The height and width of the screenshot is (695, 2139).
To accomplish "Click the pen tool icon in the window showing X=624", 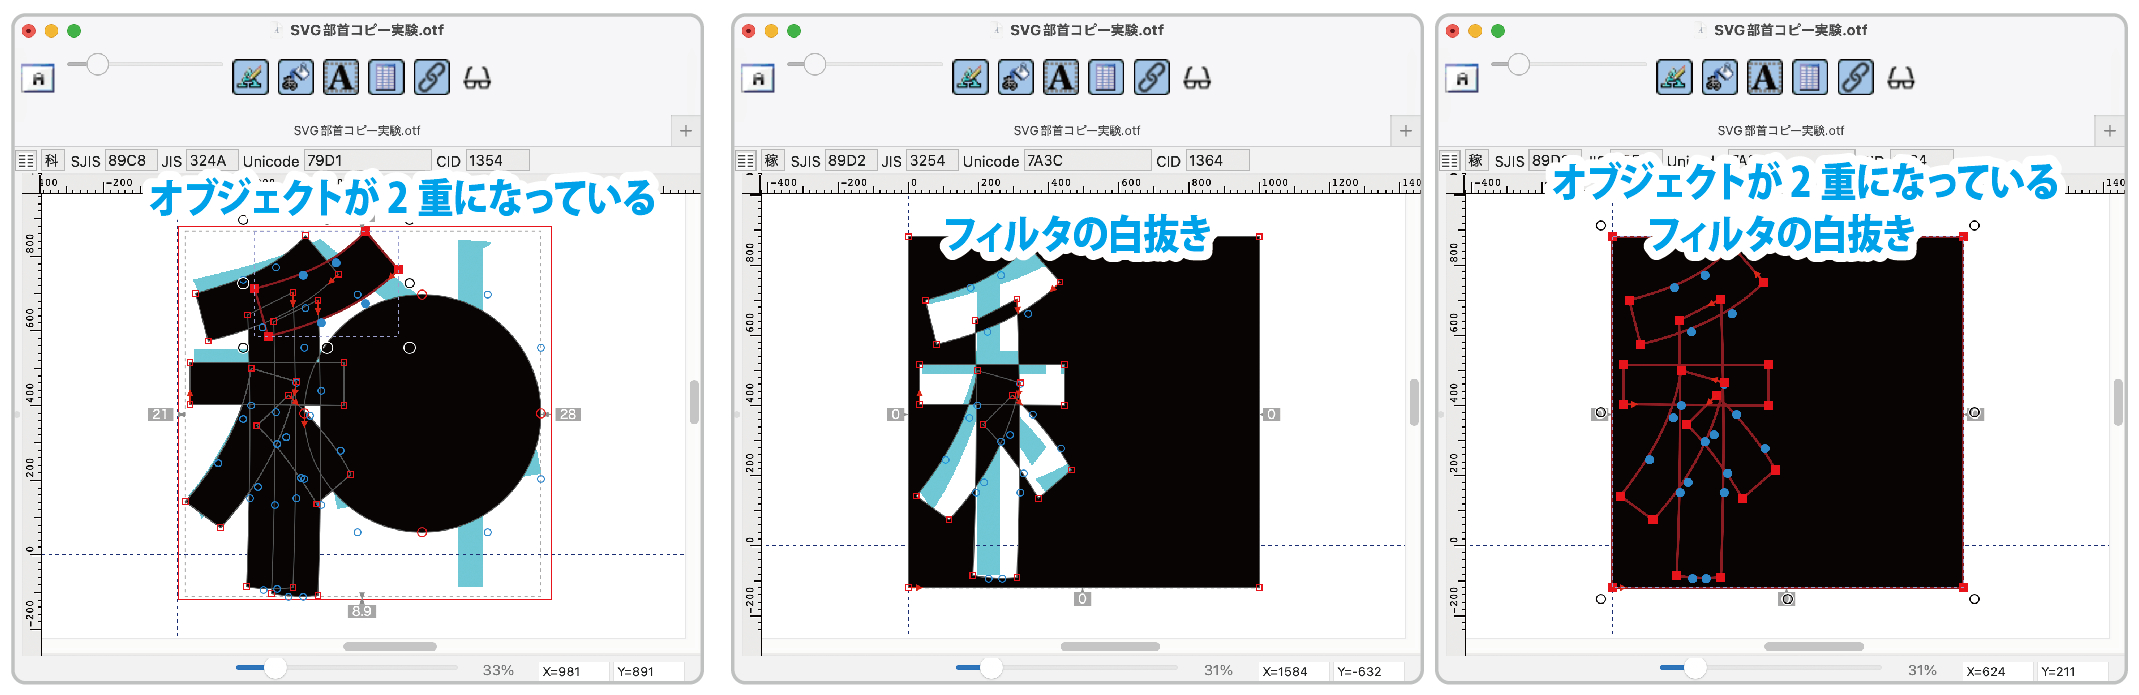I will 1673,77.
